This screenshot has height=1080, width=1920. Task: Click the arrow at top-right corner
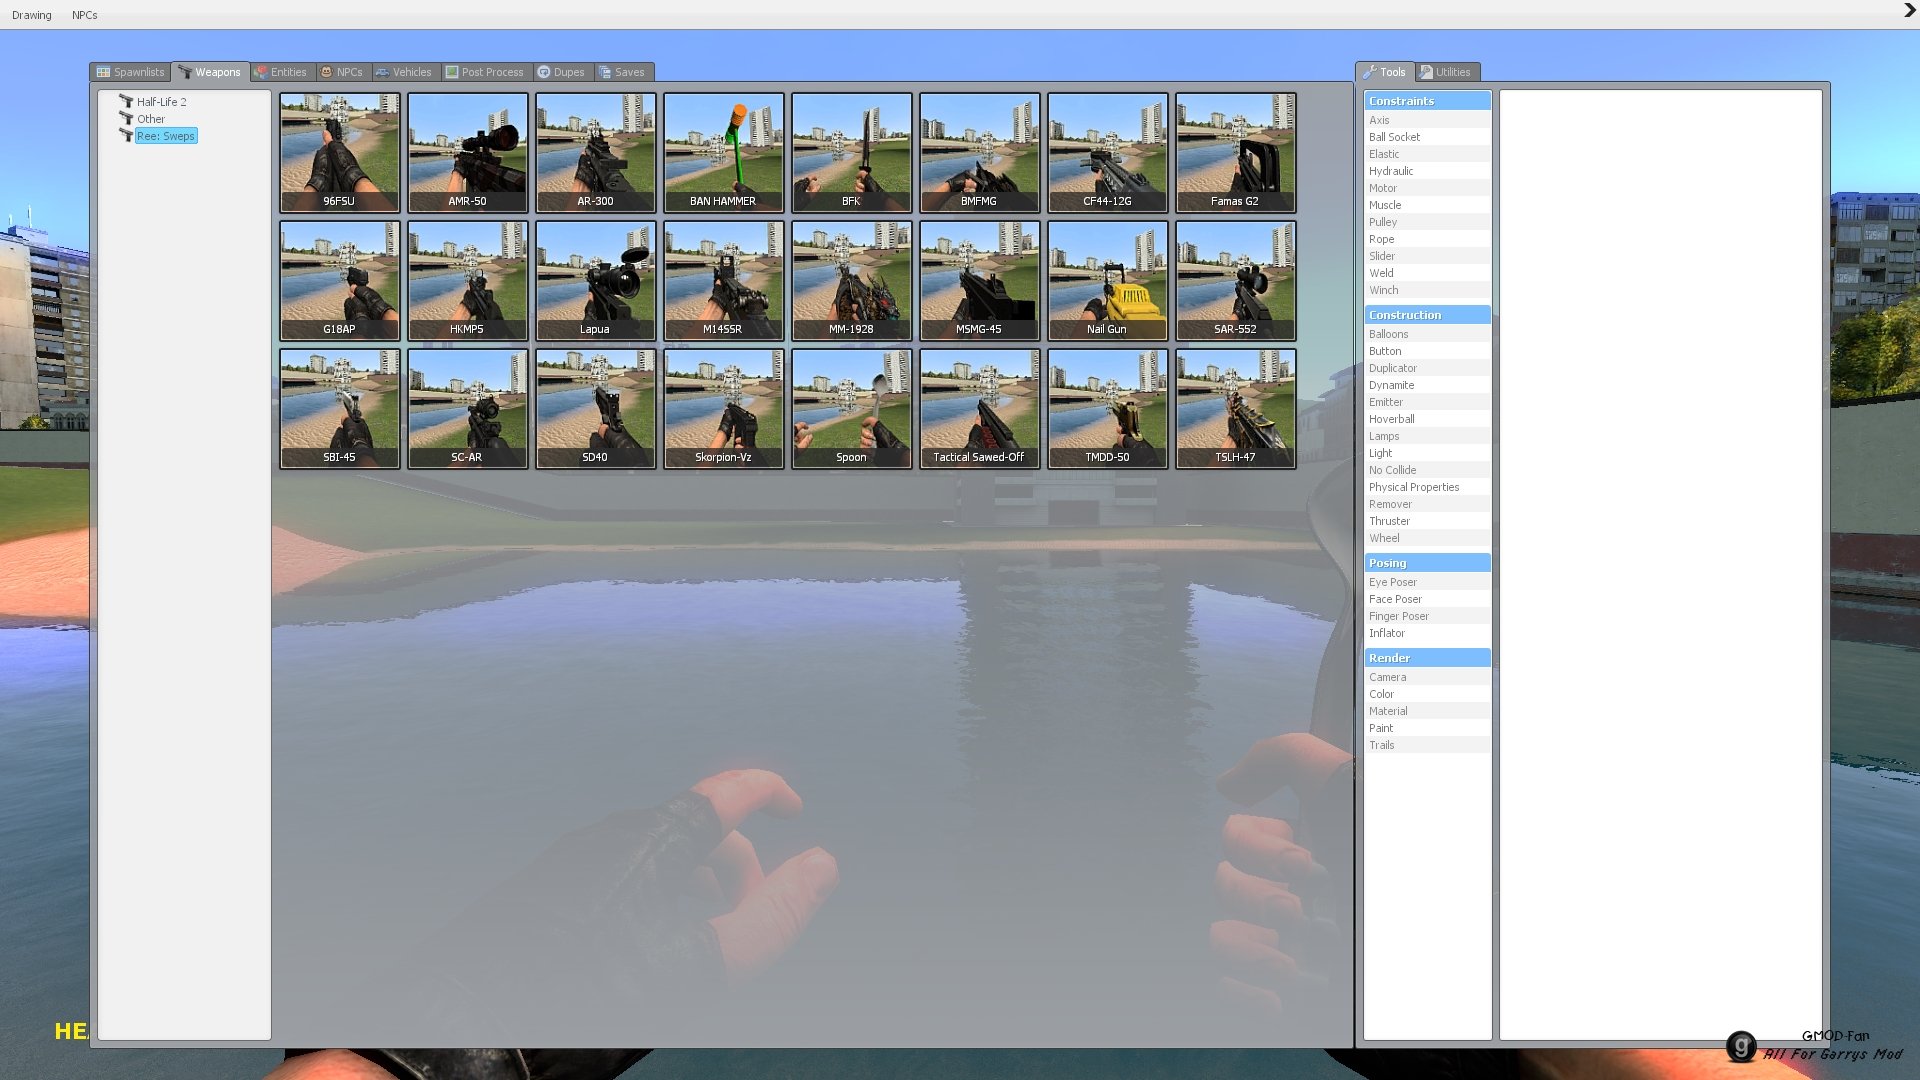[1909, 11]
